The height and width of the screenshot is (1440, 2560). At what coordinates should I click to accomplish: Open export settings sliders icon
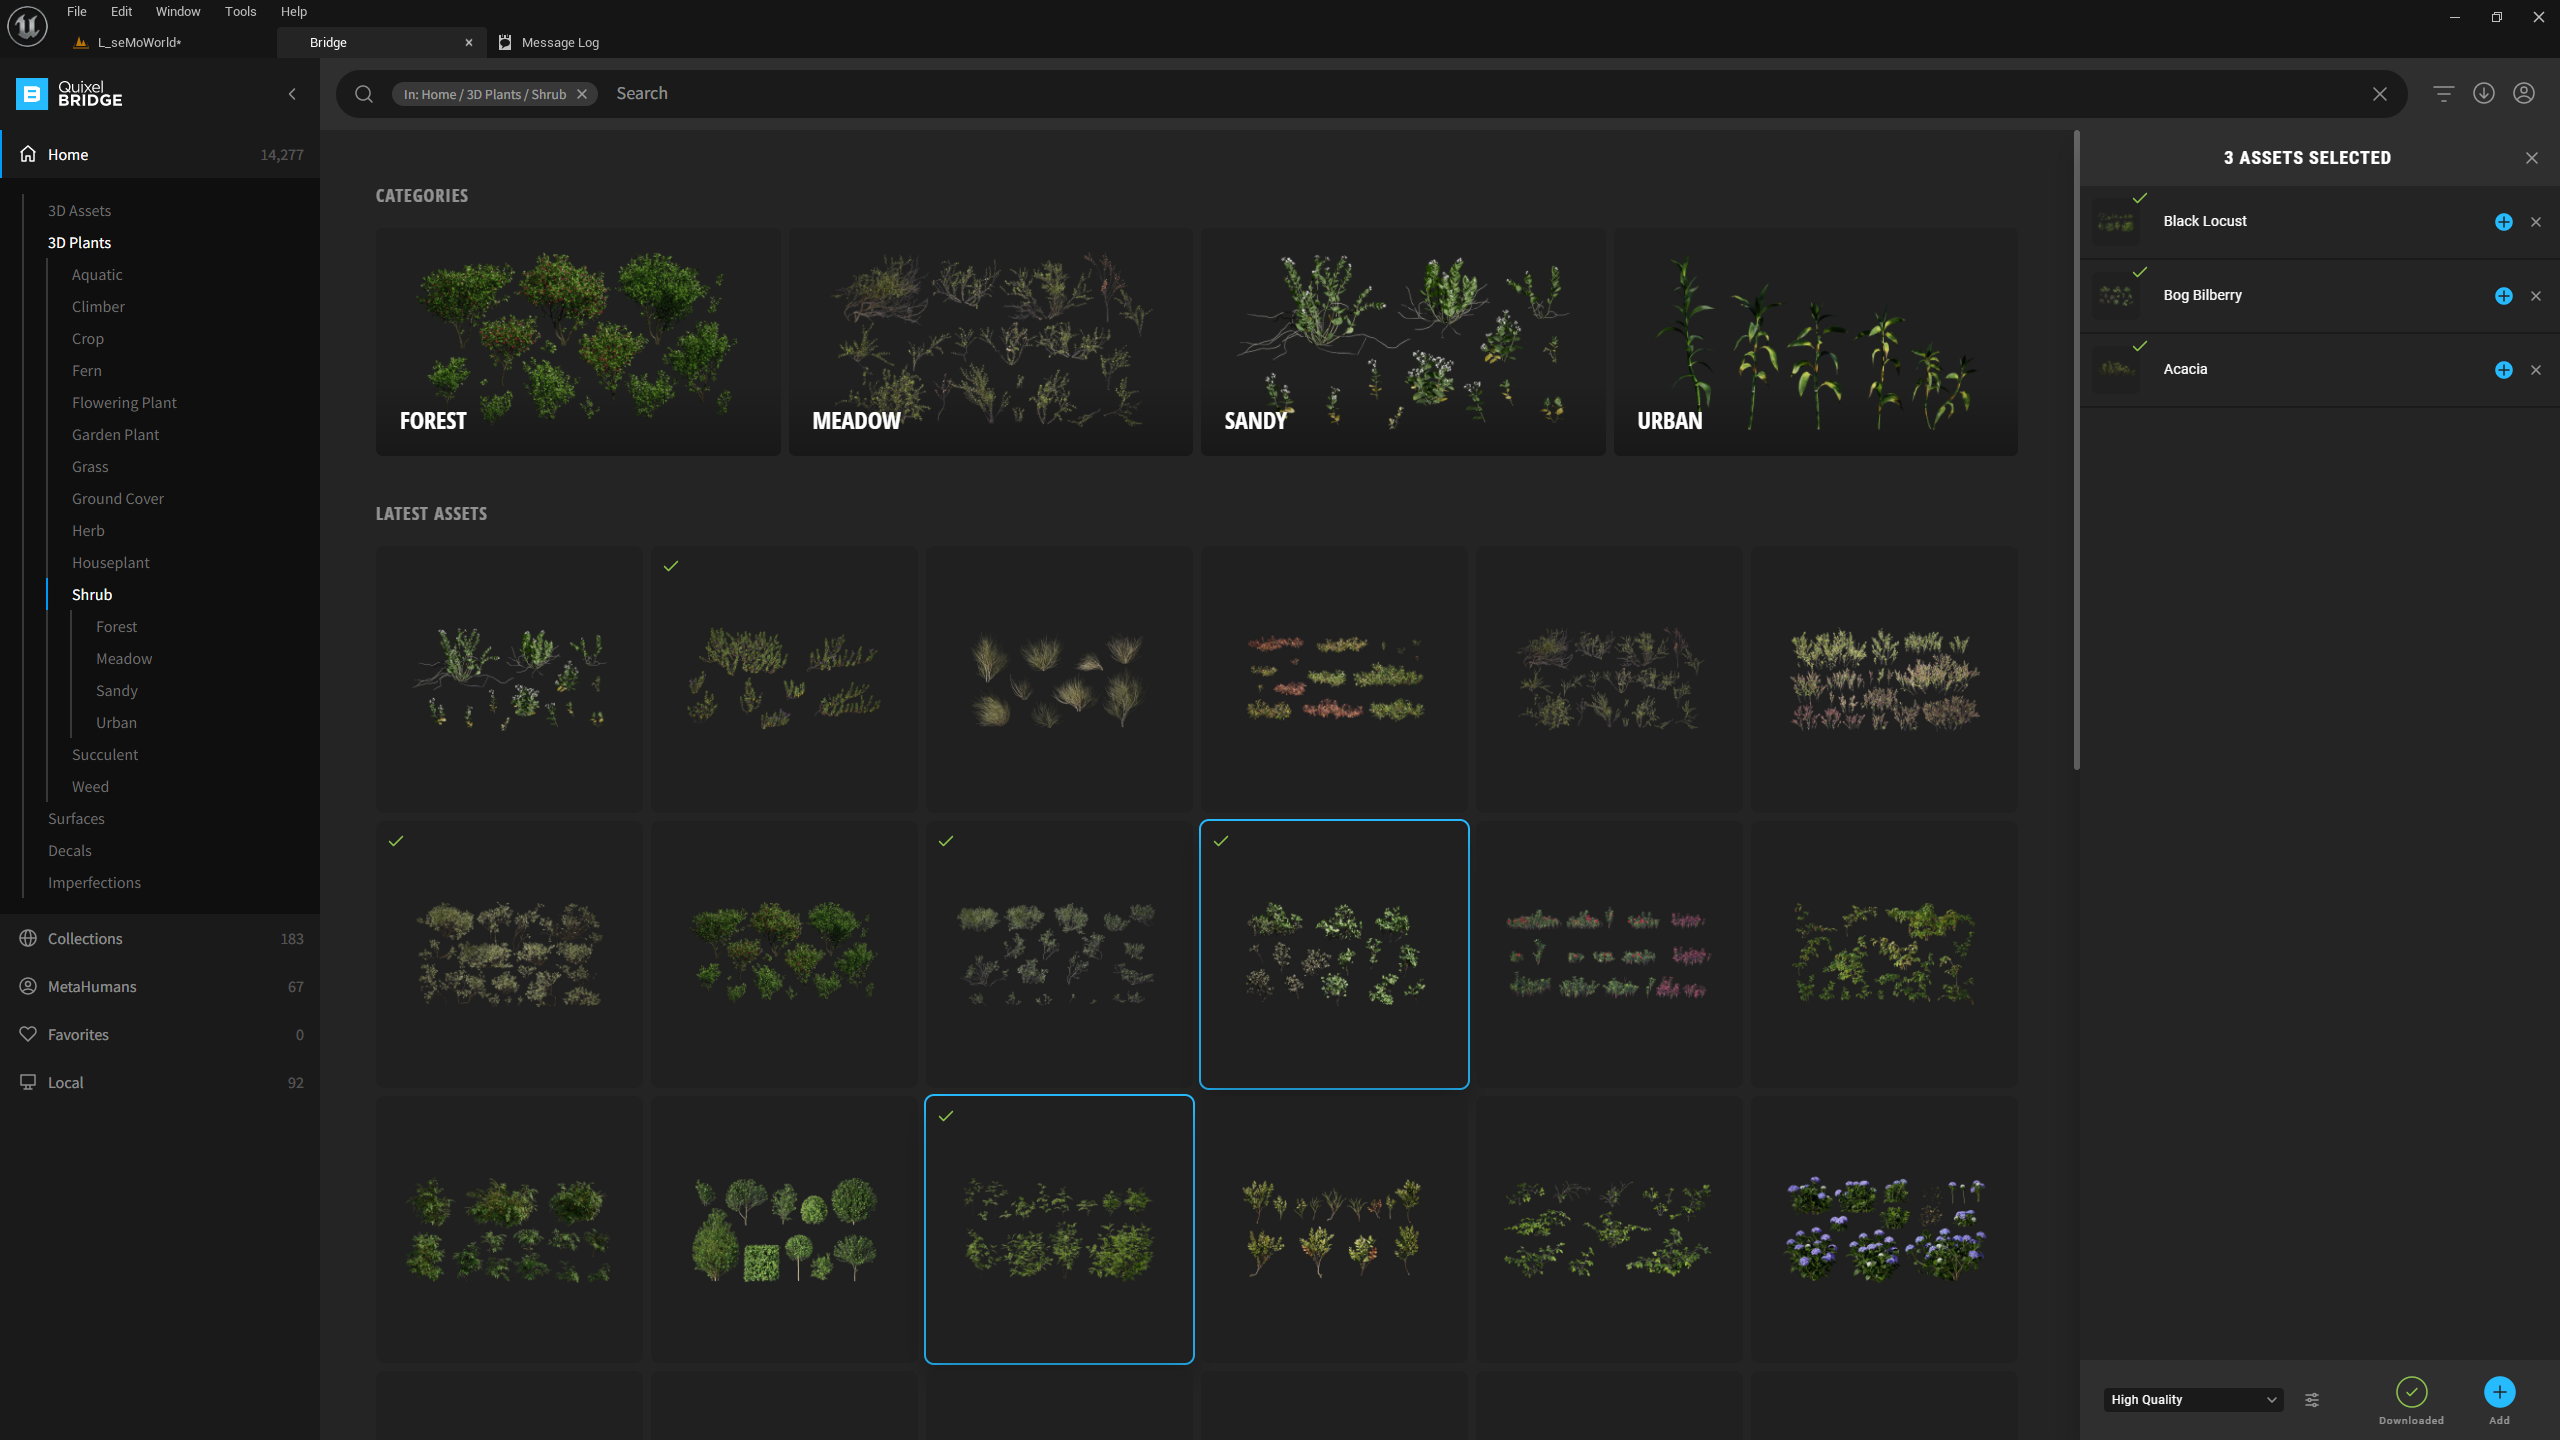[2312, 1400]
